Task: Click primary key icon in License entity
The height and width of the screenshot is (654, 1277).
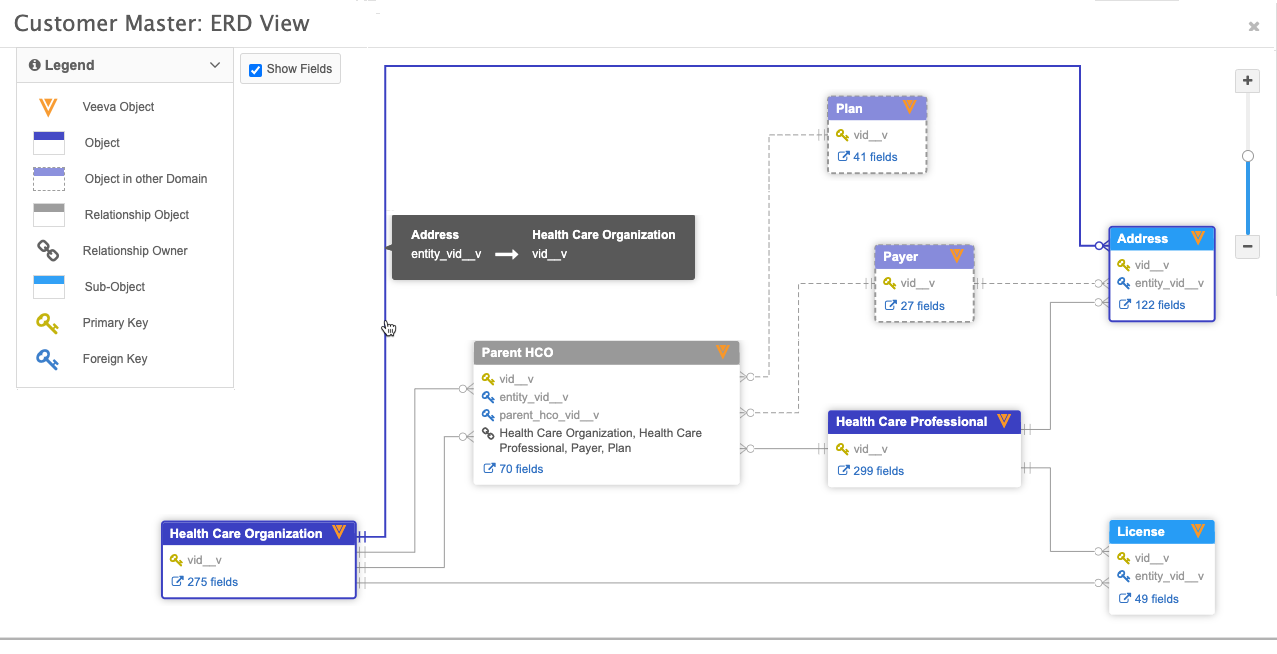Action: (1124, 558)
